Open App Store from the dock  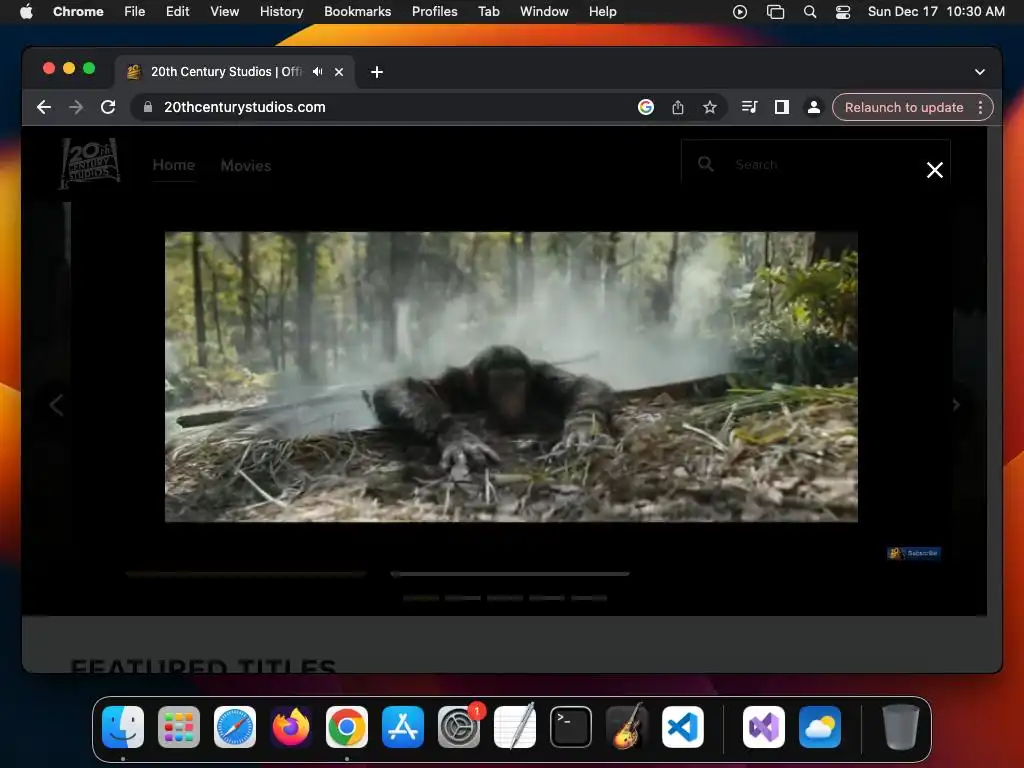point(403,727)
